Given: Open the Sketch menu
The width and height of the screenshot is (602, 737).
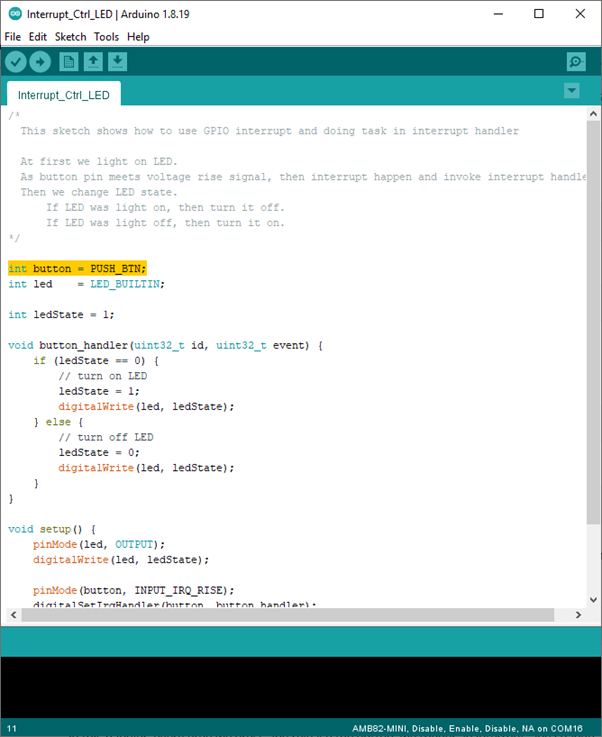Looking at the screenshot, I should click(x=70, y=37).
